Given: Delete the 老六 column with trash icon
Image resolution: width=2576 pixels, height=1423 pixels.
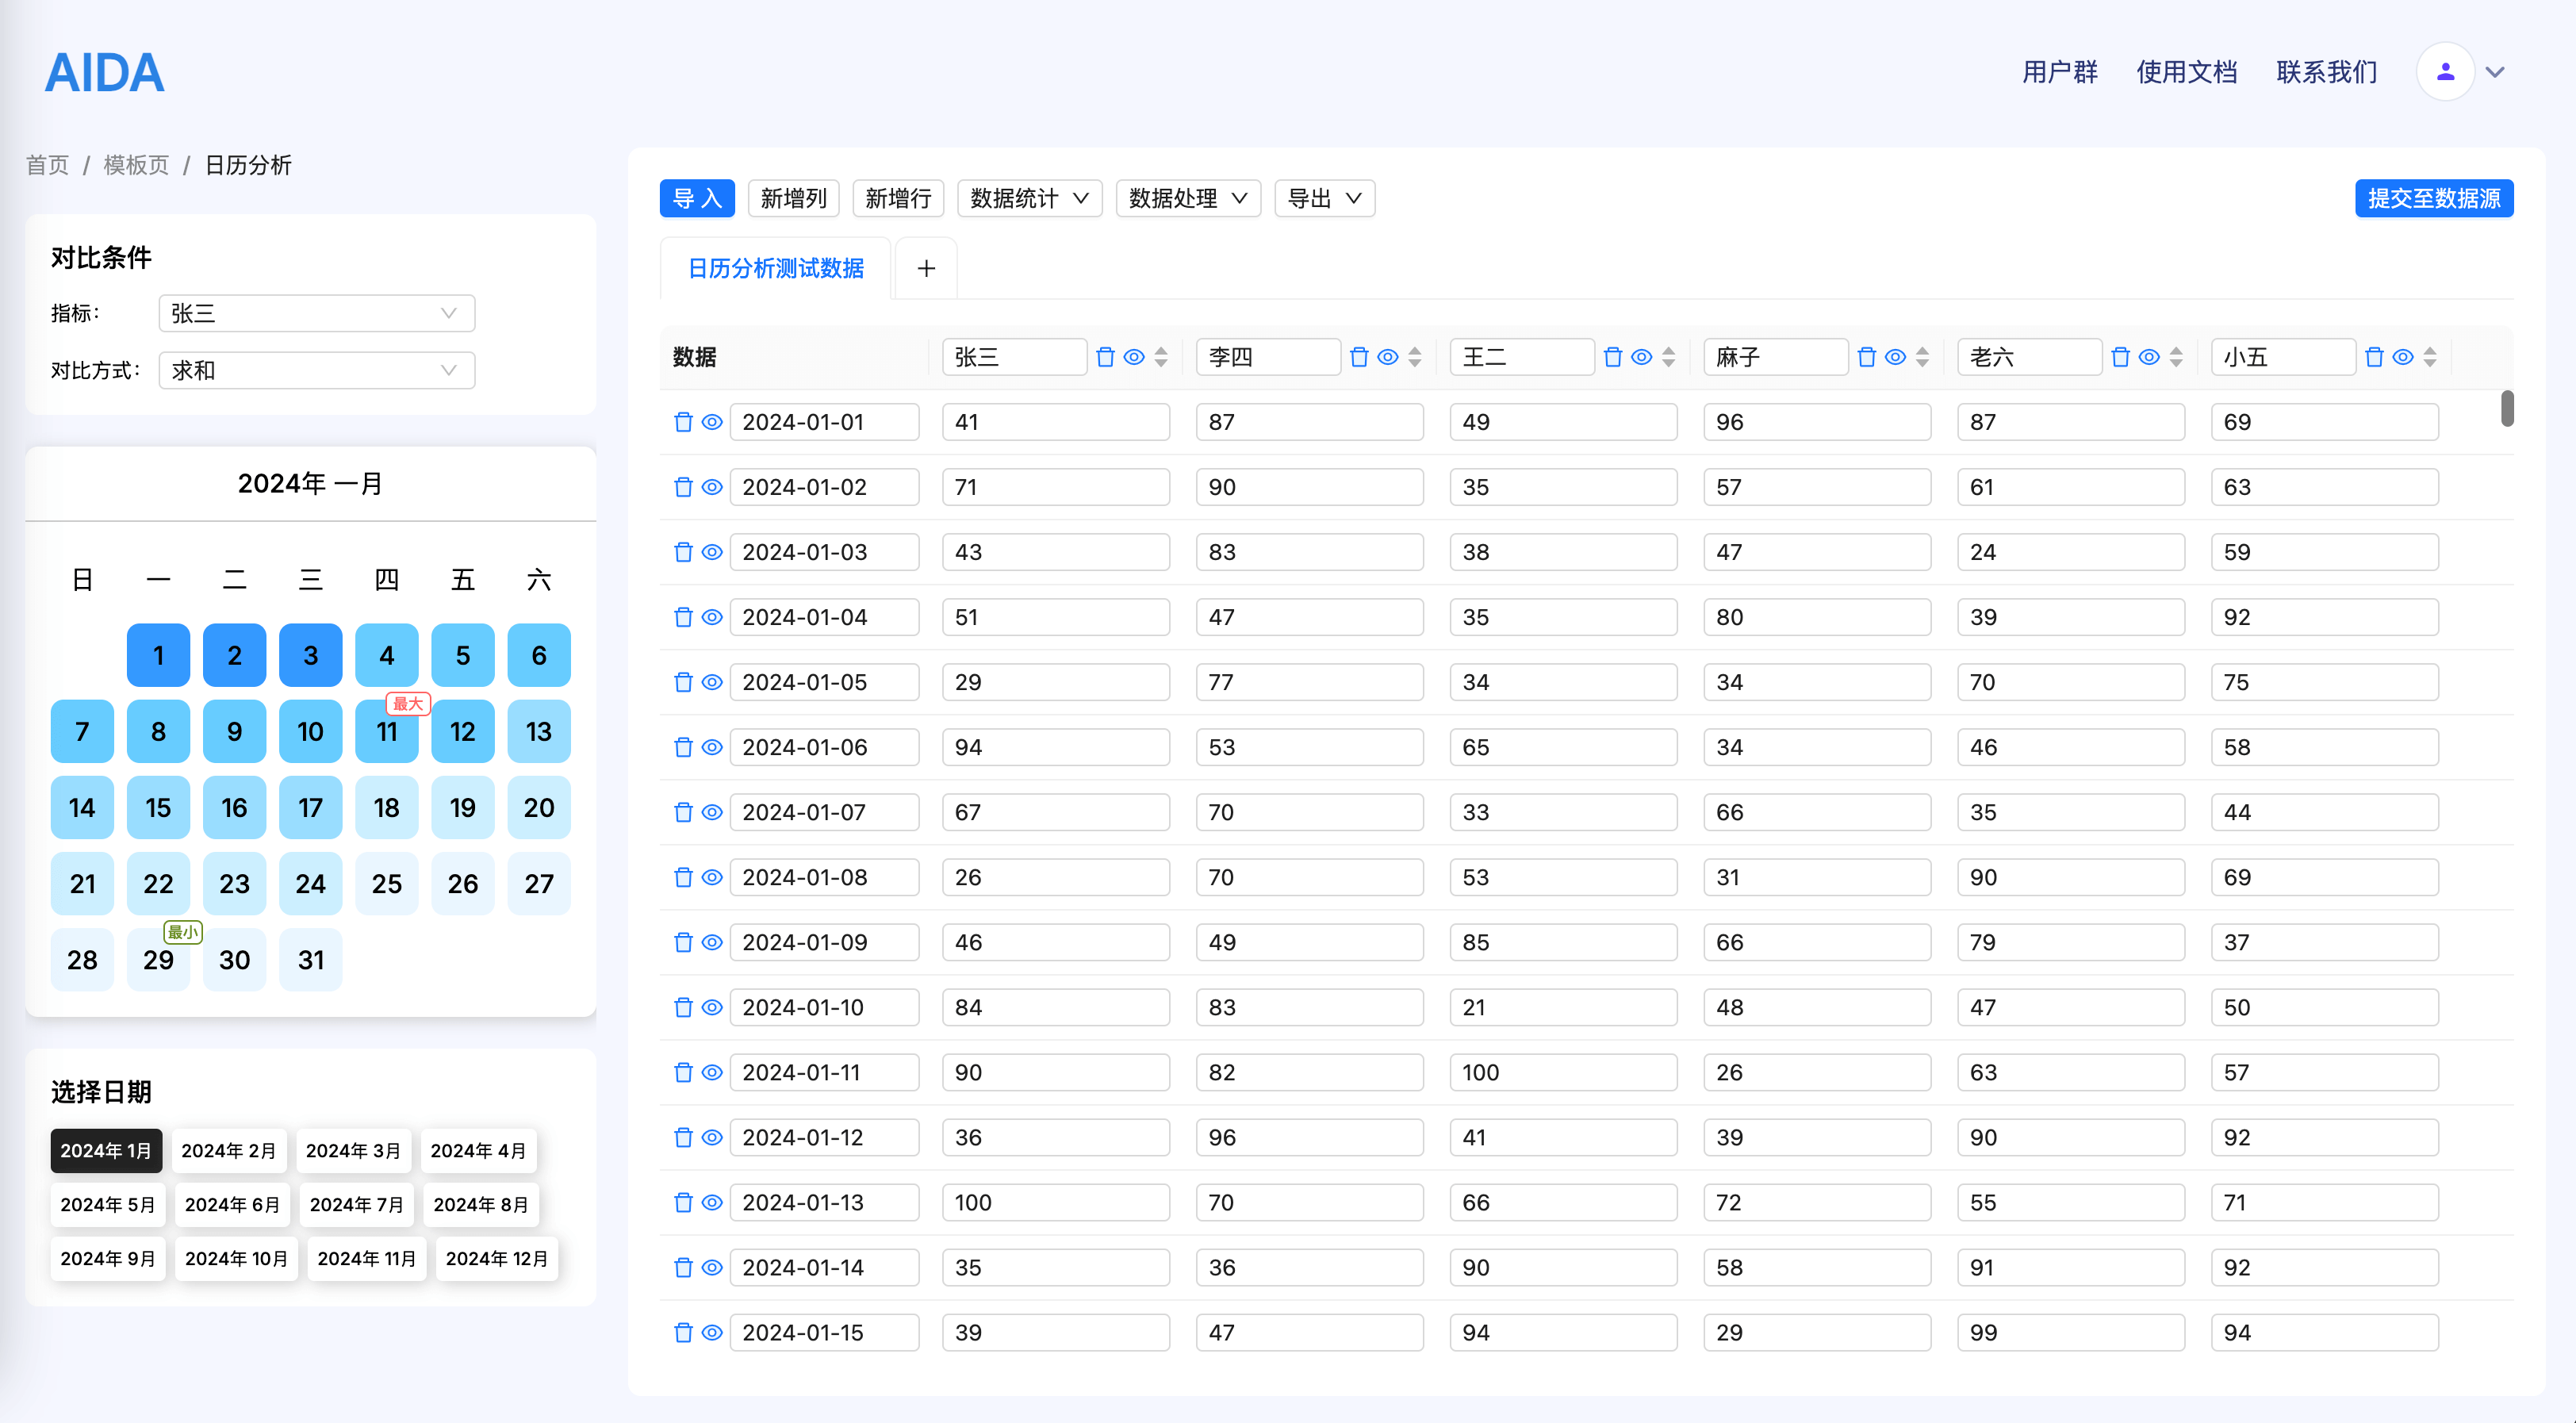Looking at the screenshot, I should coord(2121,357).
